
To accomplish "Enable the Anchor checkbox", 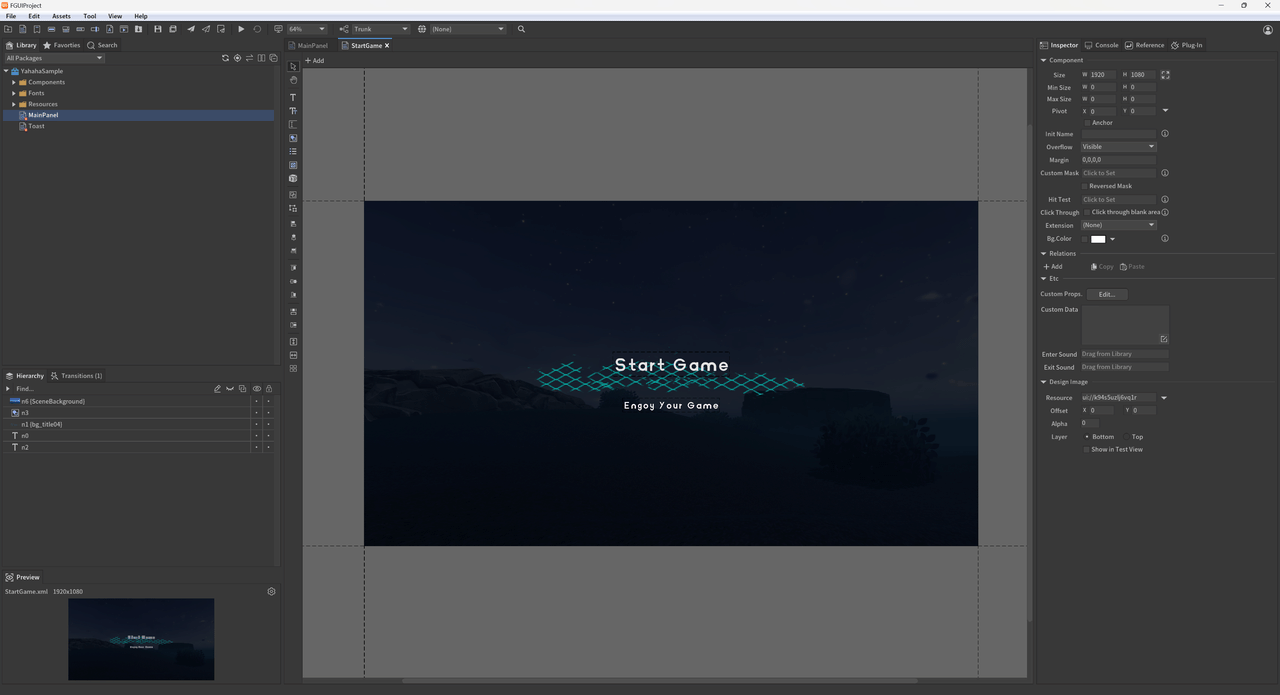I will [1088, 123].
